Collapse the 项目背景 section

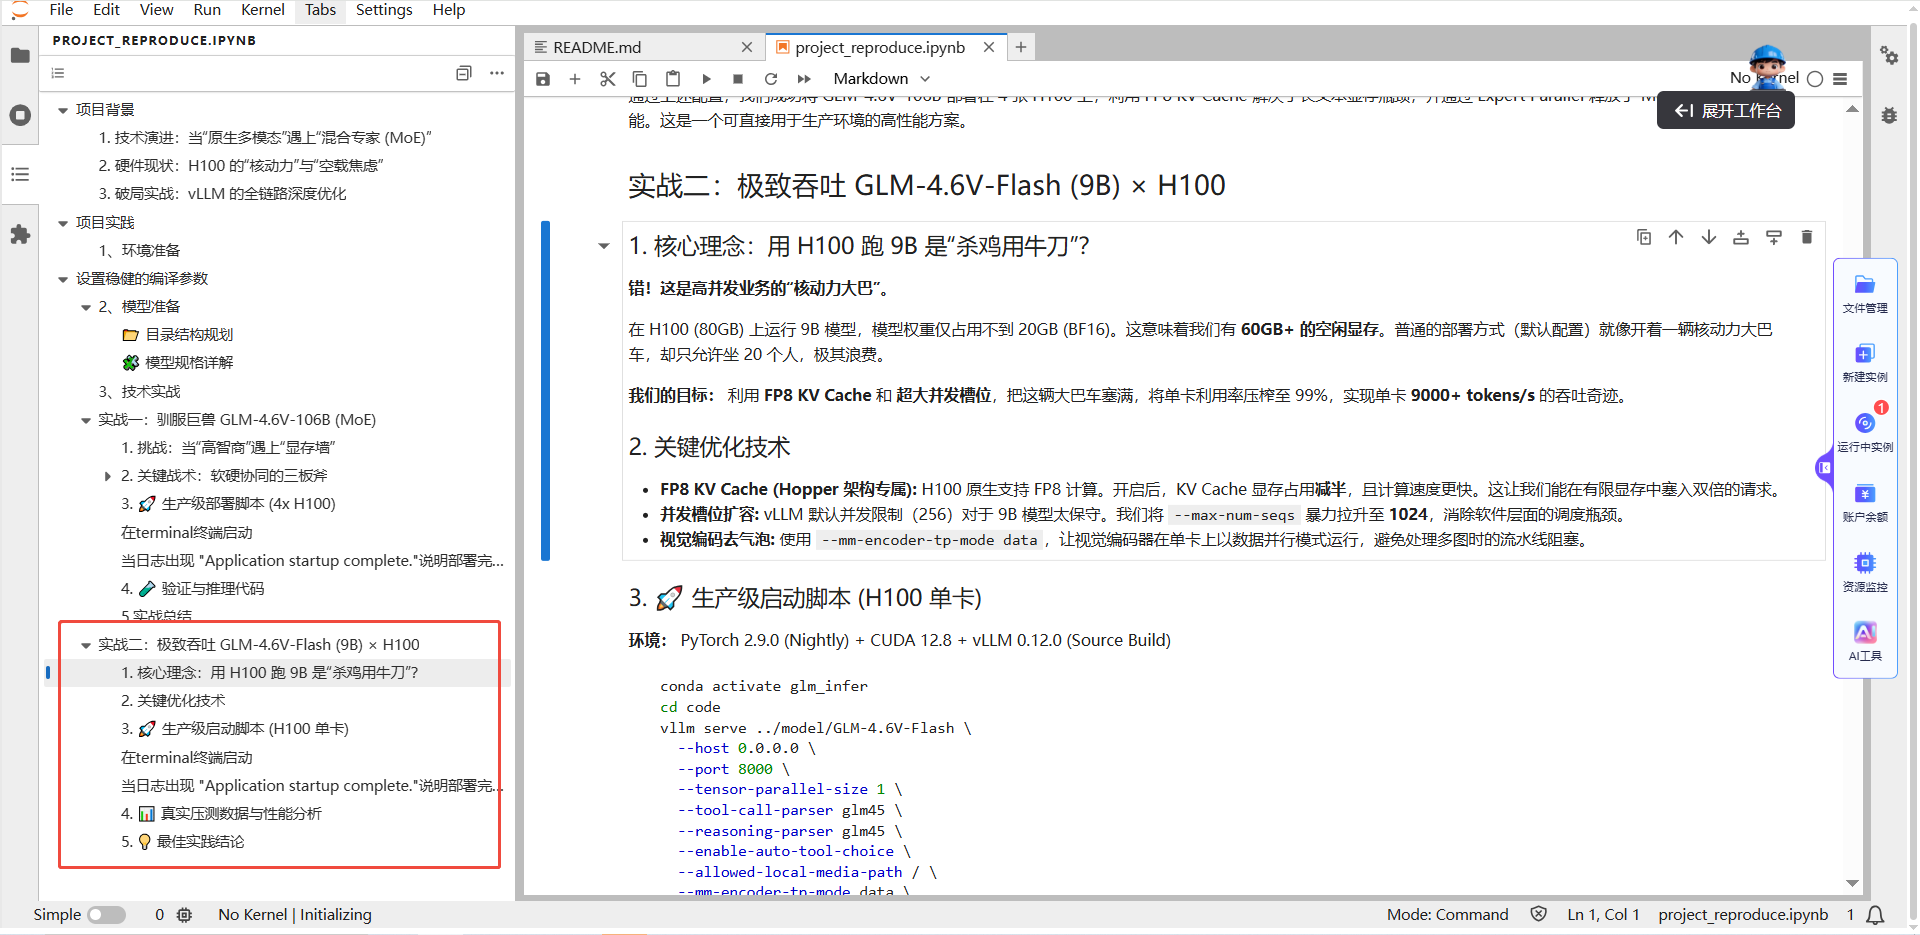pyautogui.click(x=63, y=110)
